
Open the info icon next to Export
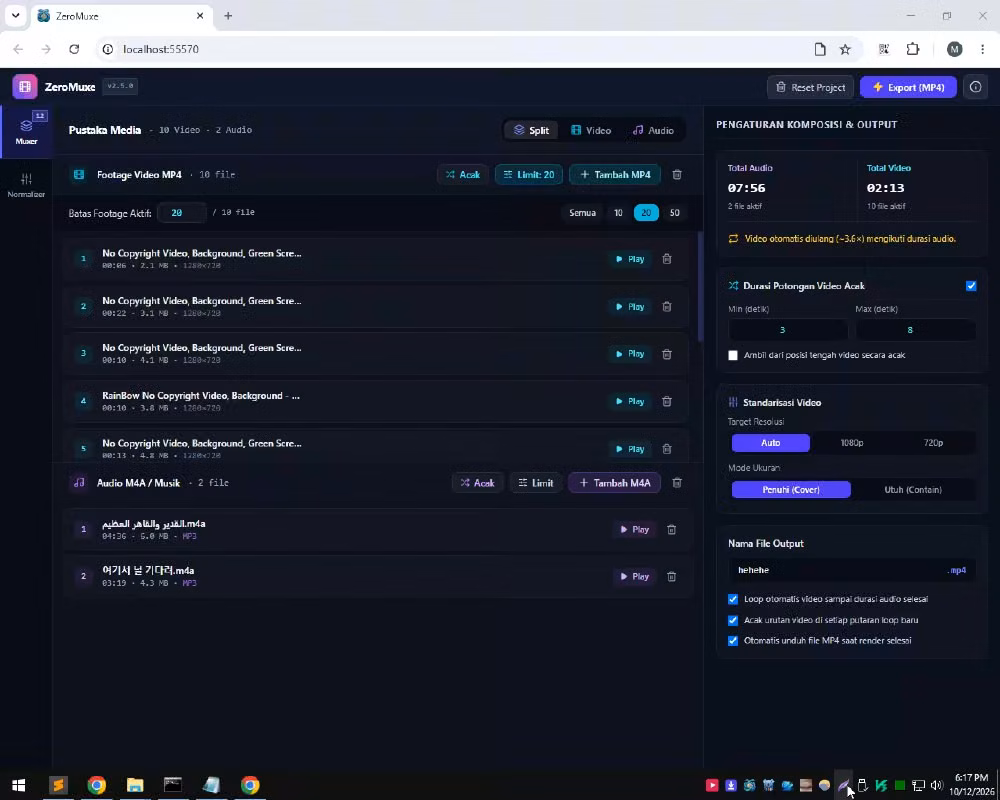click(x=975, y=87)
